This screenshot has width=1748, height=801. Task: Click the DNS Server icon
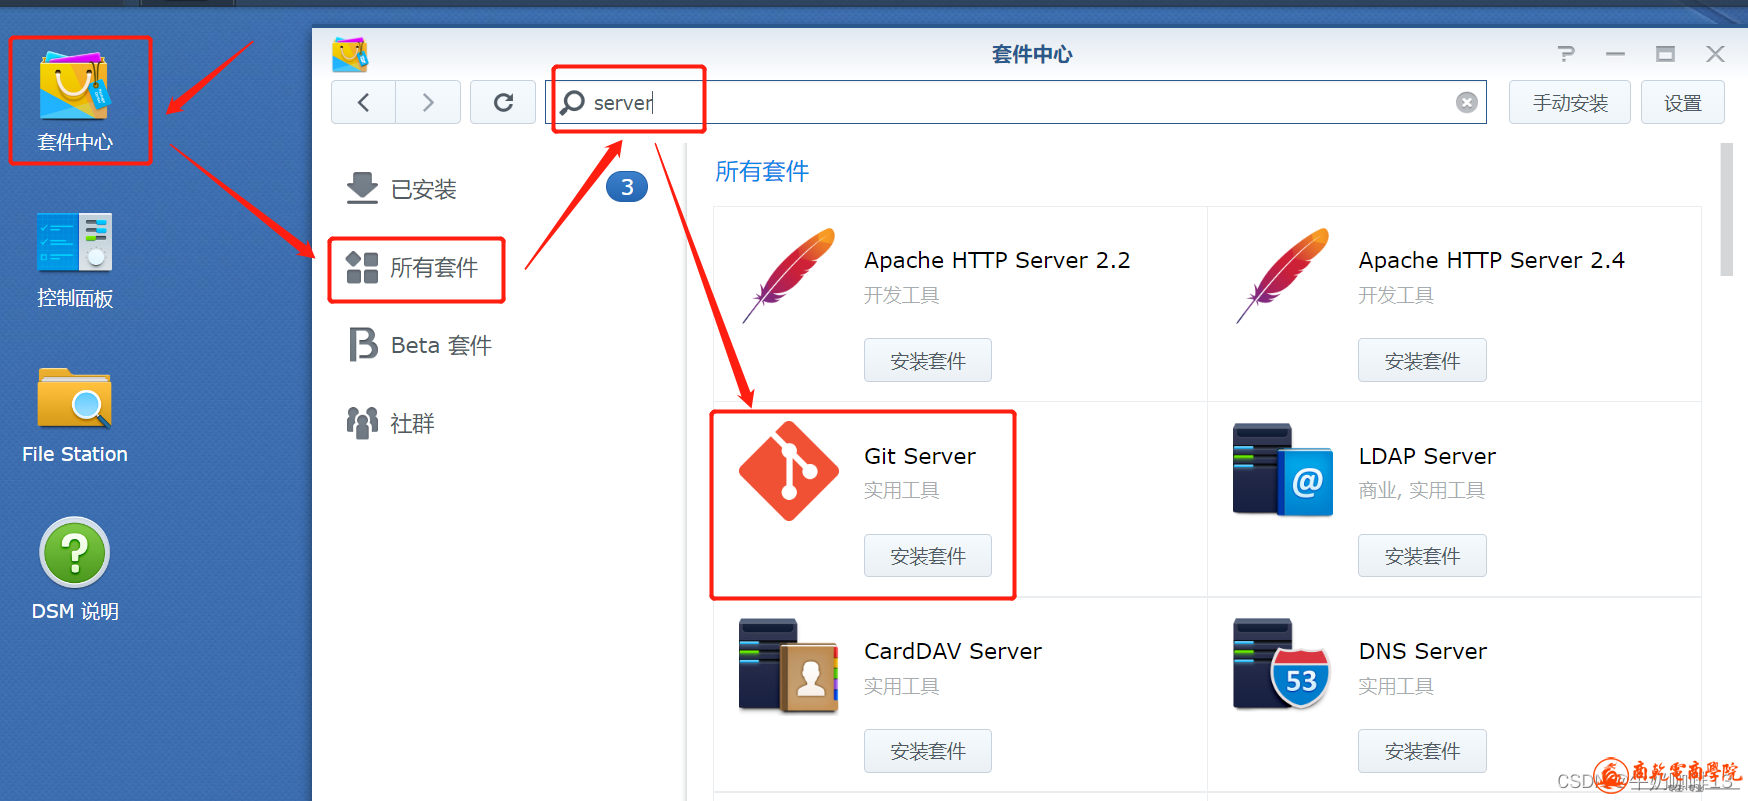(1283, 664)
